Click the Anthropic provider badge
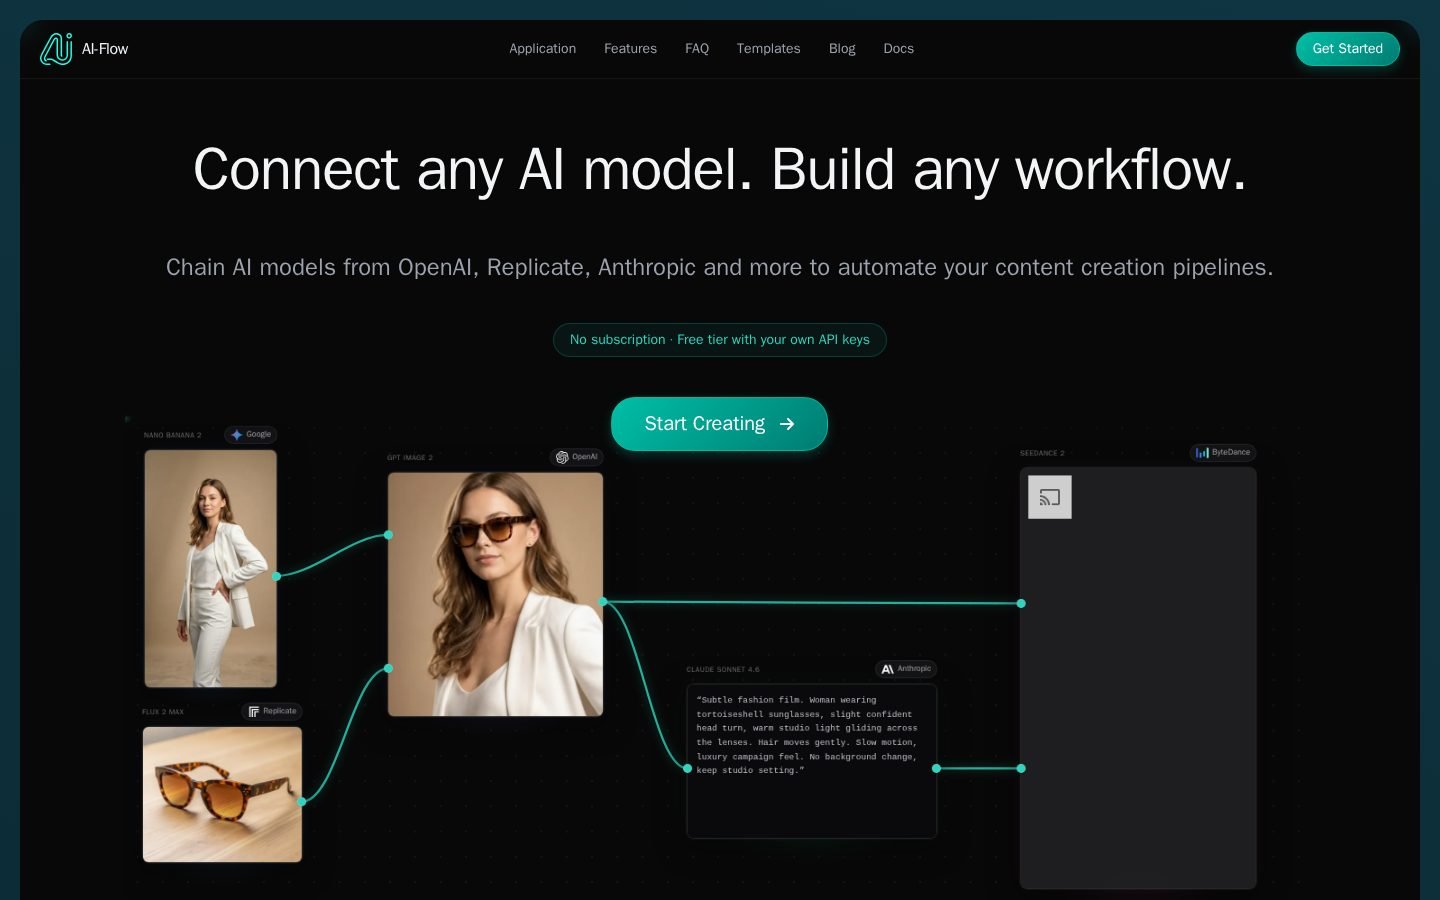This screenshot has width=1440, height=900. (906, 669)
